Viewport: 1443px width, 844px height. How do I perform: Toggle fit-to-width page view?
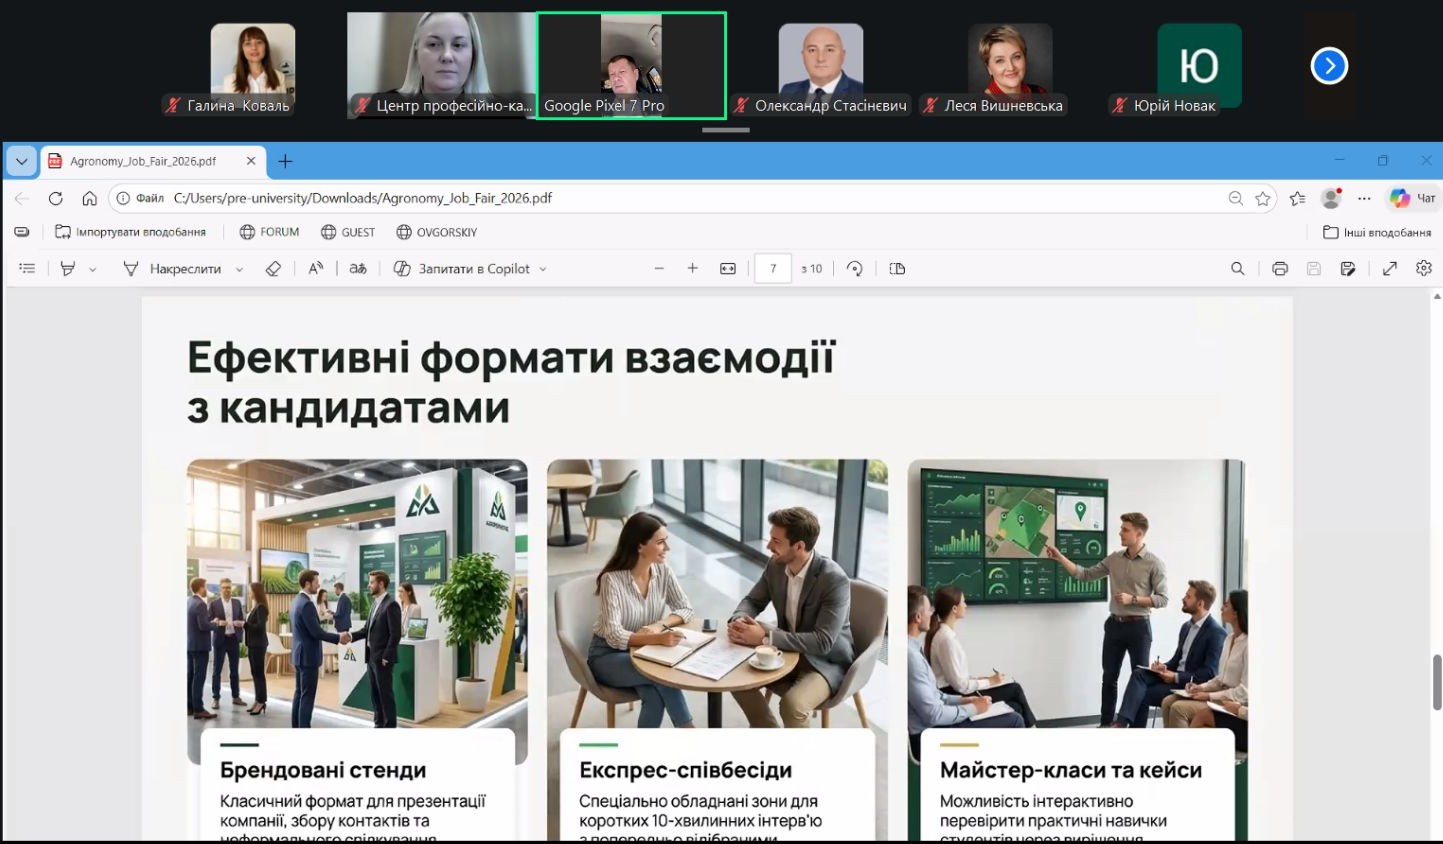(728, 269)
